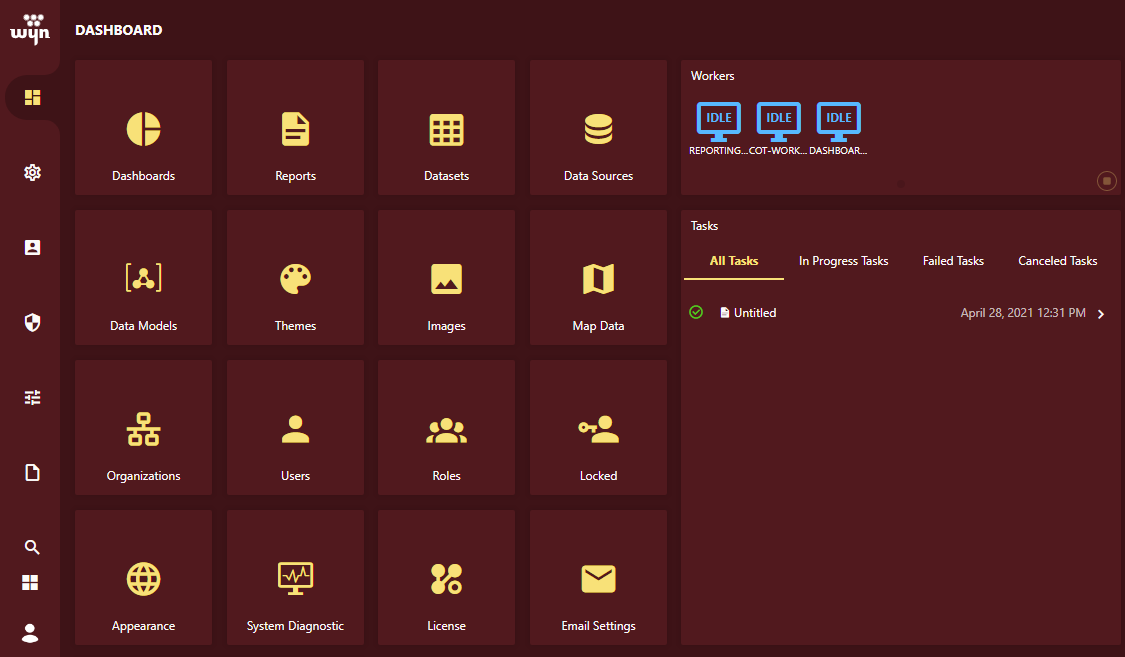Click the Email Settings envelope icon
1125x657 pixels.
[598, 578]
